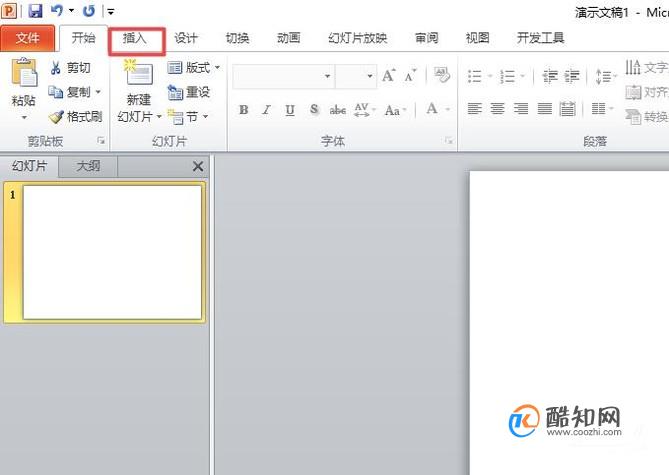Toggle underline formatting U
The image size is (669, 475).
click(x=290, y=110)
